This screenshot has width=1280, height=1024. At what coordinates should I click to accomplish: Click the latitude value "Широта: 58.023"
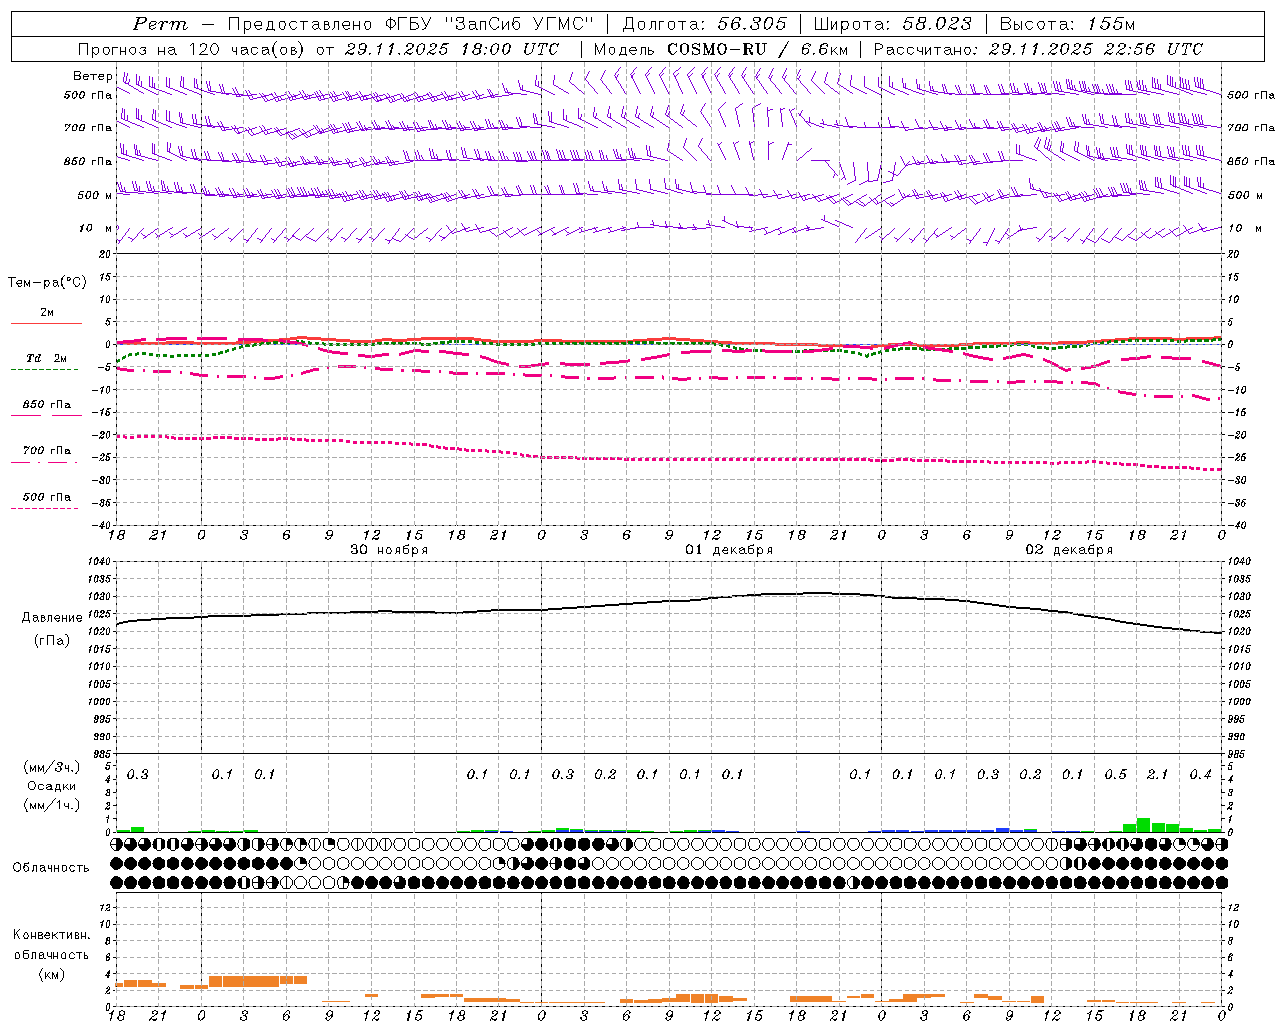tap(892, 24)
